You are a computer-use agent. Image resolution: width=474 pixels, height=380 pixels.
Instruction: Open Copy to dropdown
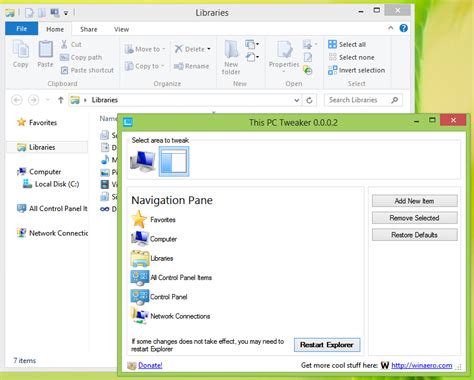pos(144,66)
